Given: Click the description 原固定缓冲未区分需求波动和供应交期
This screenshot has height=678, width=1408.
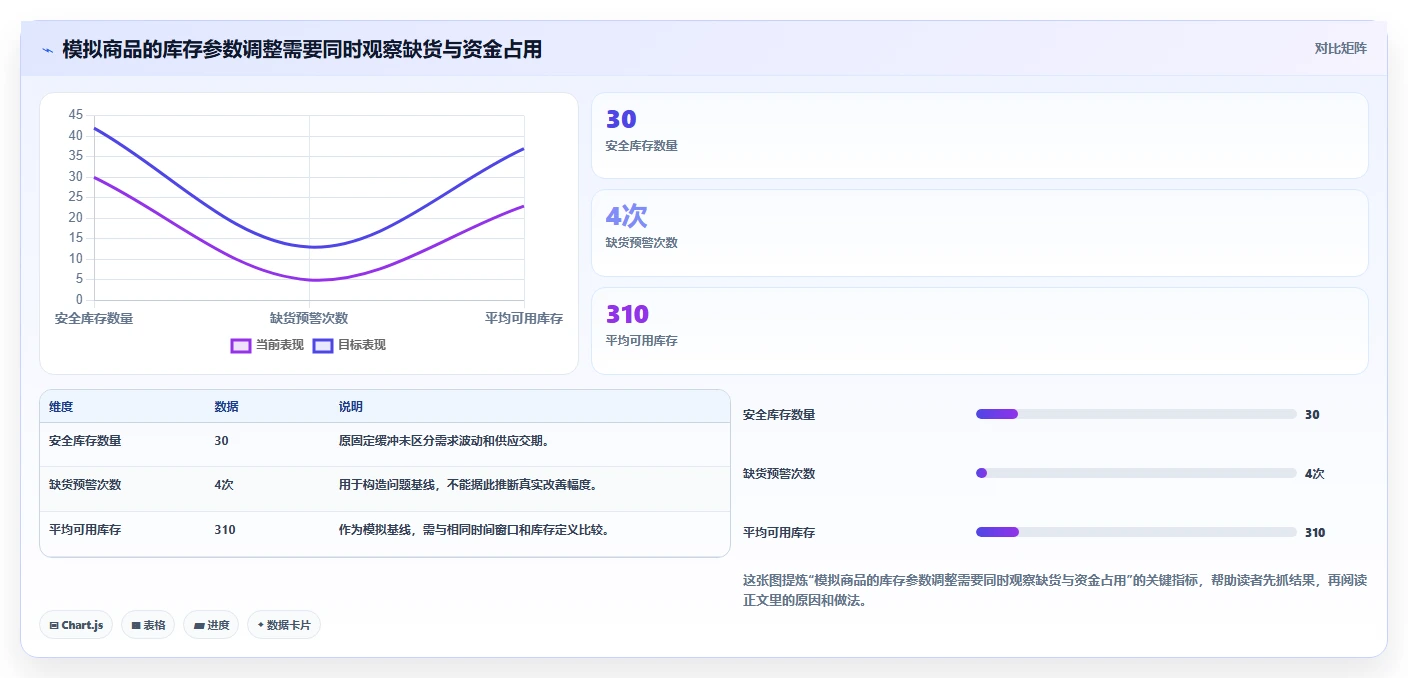Looking at the screenshot, I should 444,440.
